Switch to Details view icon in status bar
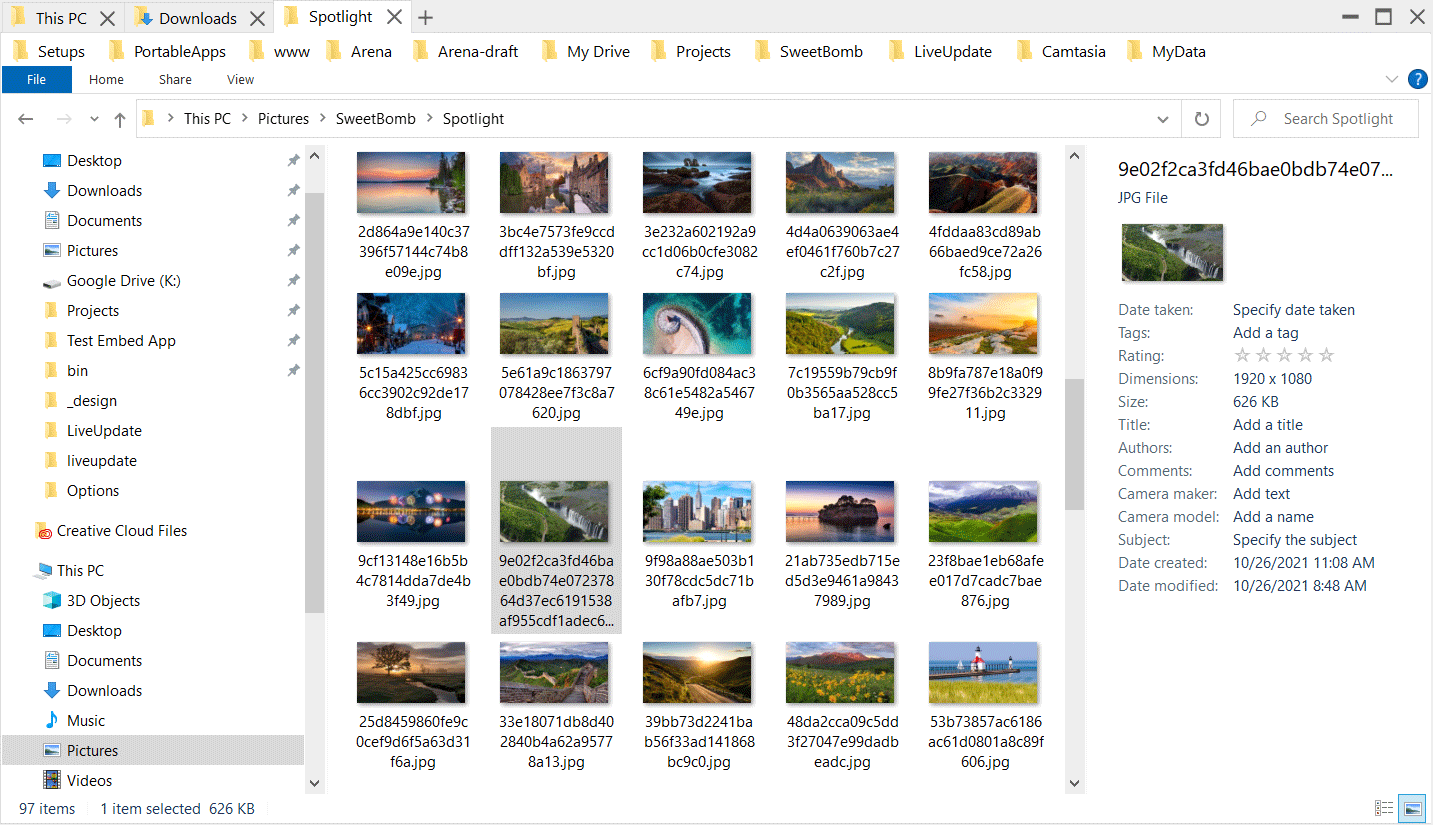 tap(1384, 808)
